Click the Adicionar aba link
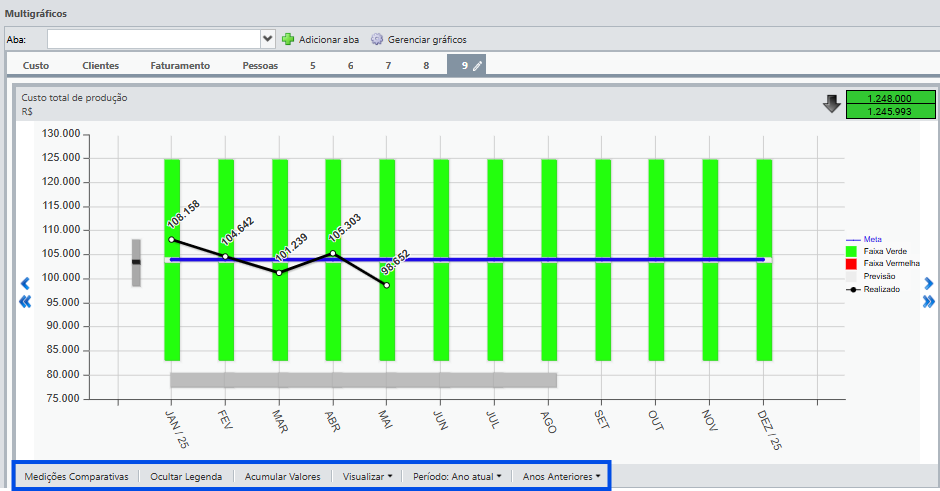940x491 pixels. pyautogui.click(x=329, y=40)
